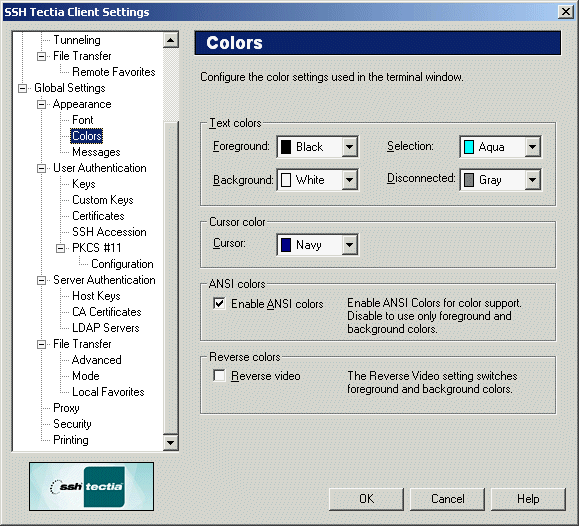This screenshot has width=579, height=526.
Task: Open the Background color dropdown arrow
Action: [349, 180]
